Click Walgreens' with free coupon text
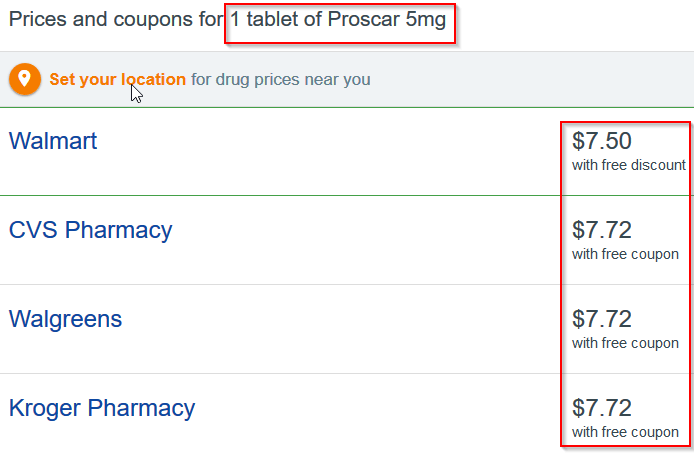The width and height of the screenshot is (694, 456). coord(625,344)
